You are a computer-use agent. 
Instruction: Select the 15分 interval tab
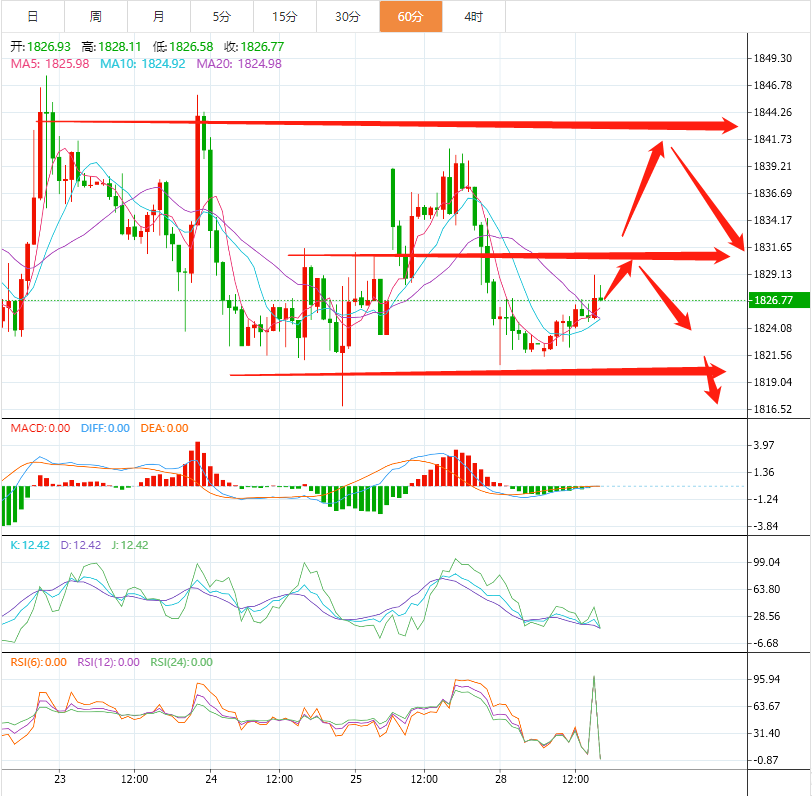tap(285, 16)
